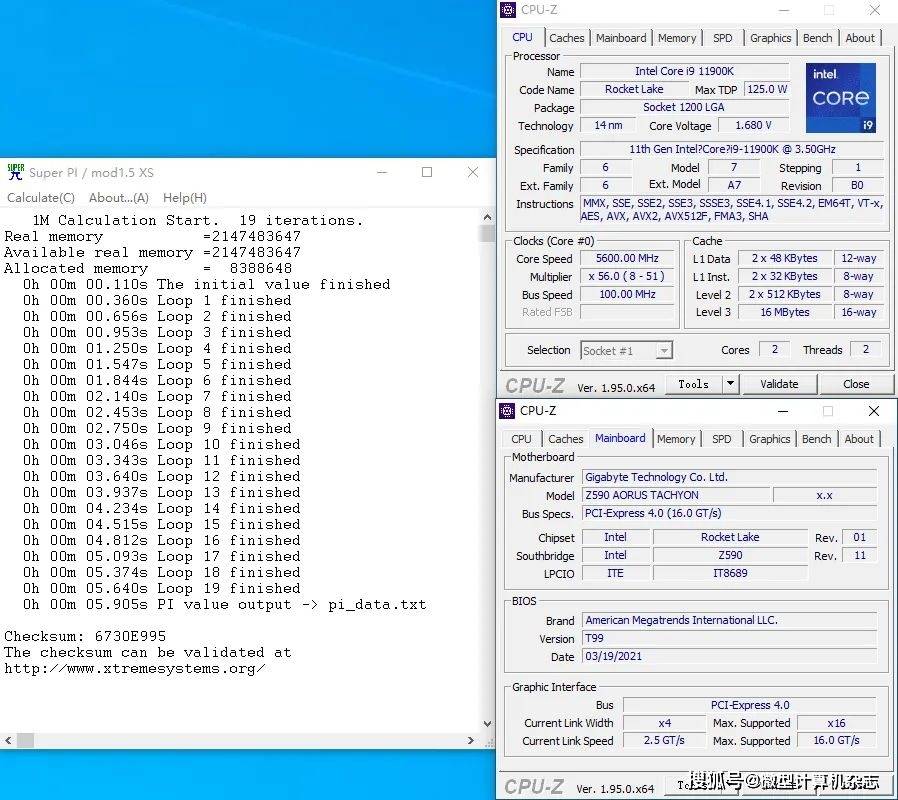Click the Core Speed value 5600.00 MHz
The image size is (898, 800).
click(627, 258)
